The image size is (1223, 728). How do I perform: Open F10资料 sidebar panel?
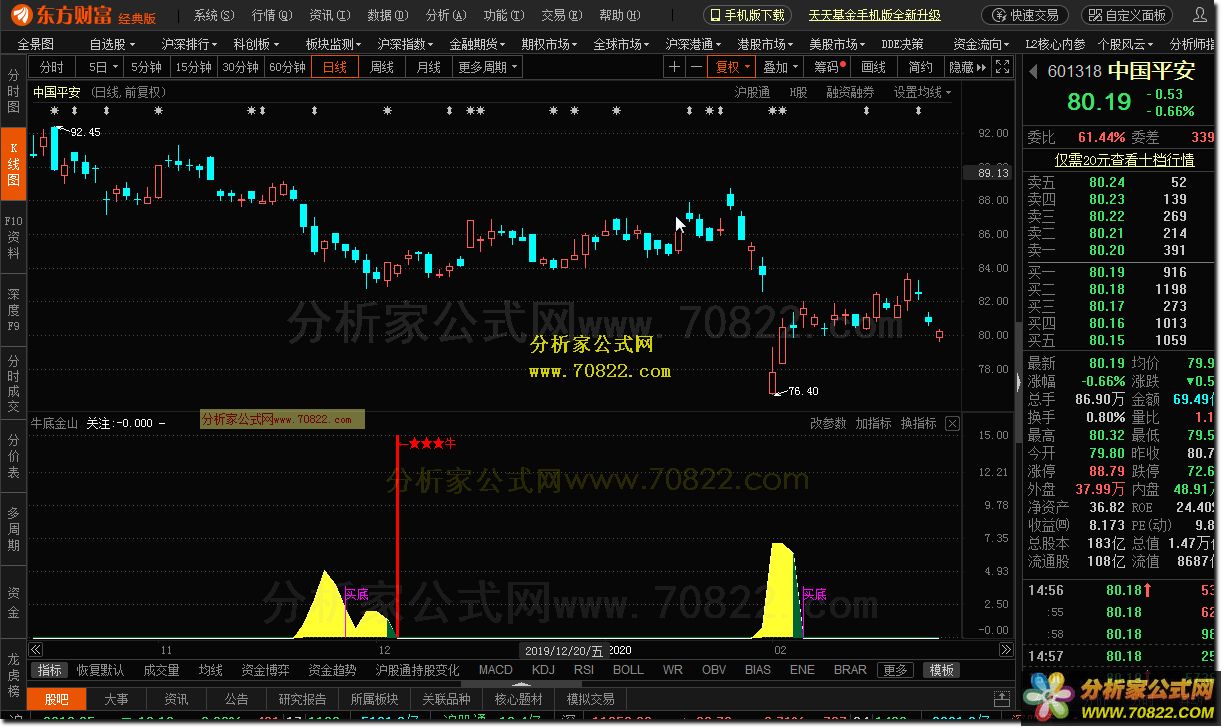[13, 236]
